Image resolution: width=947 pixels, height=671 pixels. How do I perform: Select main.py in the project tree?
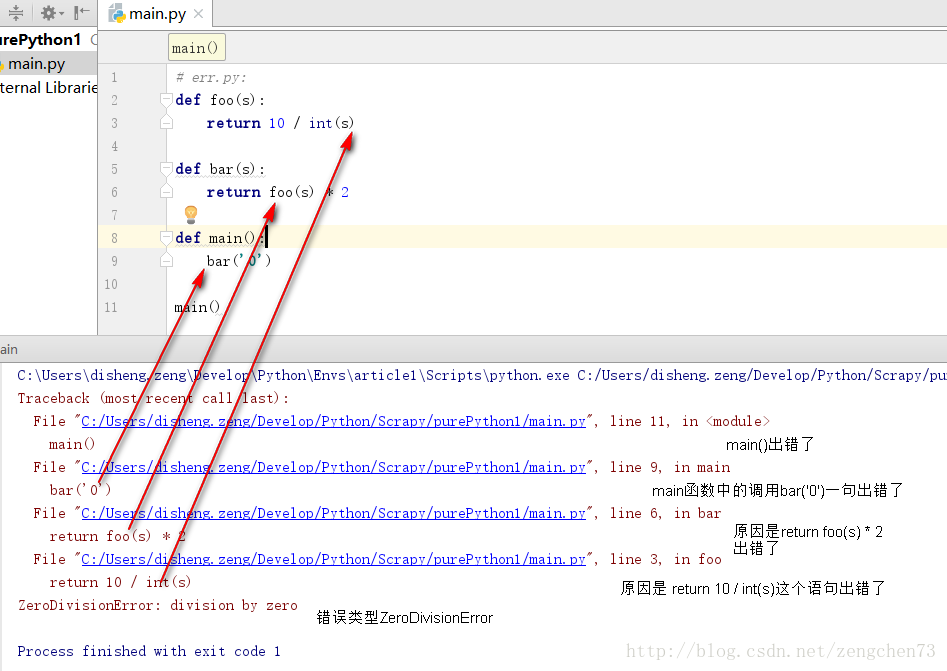pos(36,64)
